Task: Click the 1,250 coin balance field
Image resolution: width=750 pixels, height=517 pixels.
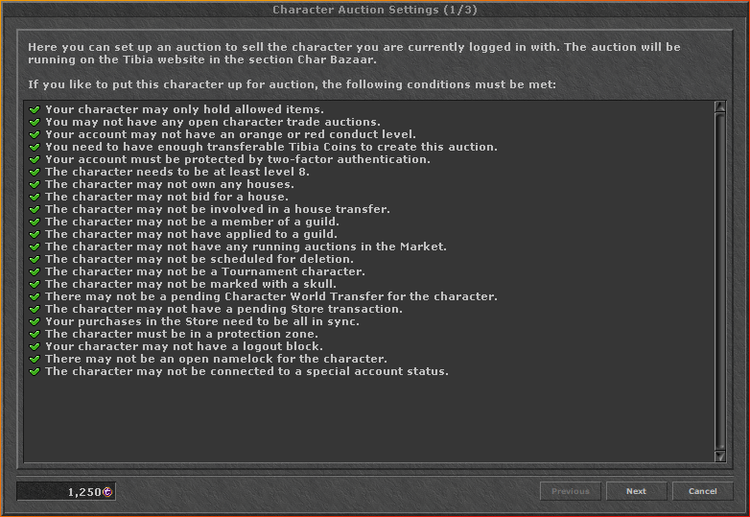Action: 66,491
